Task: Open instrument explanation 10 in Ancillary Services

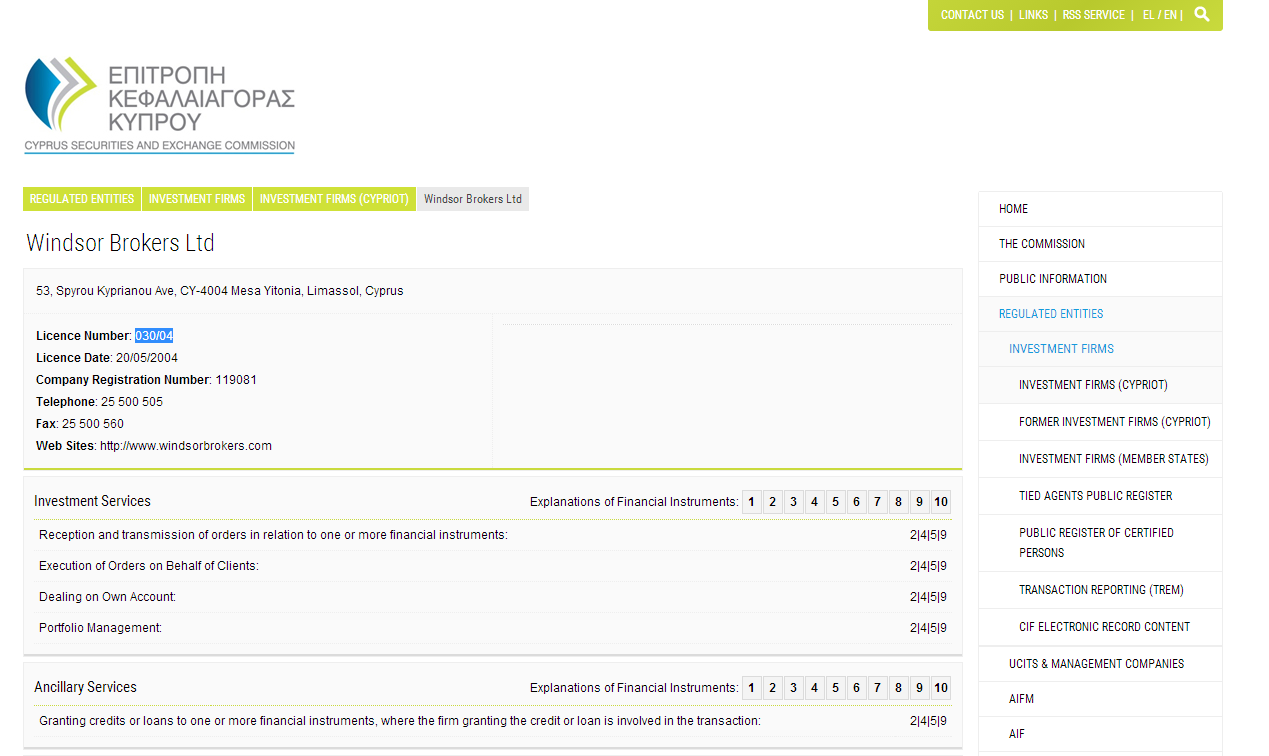Action: (x=941, y=688)
